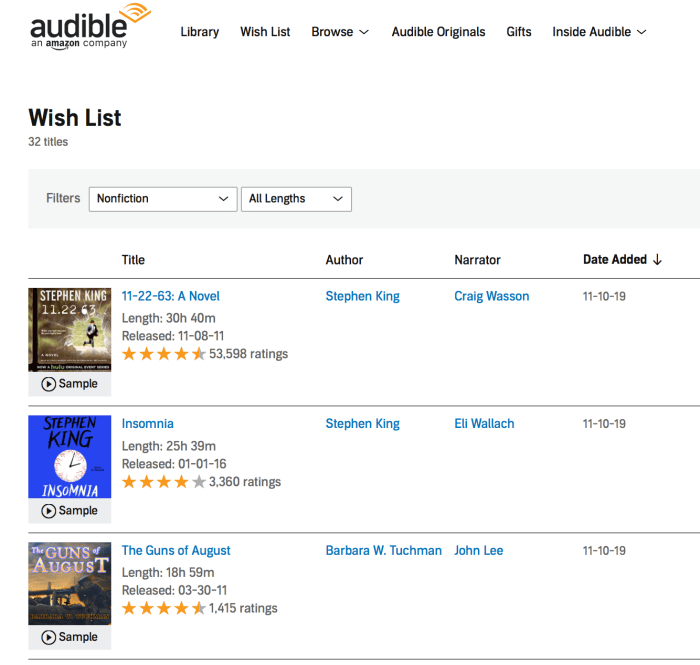This screenshot has height=665, width=700.
Task: Sort by Date Added column
Action: (622, 260)
